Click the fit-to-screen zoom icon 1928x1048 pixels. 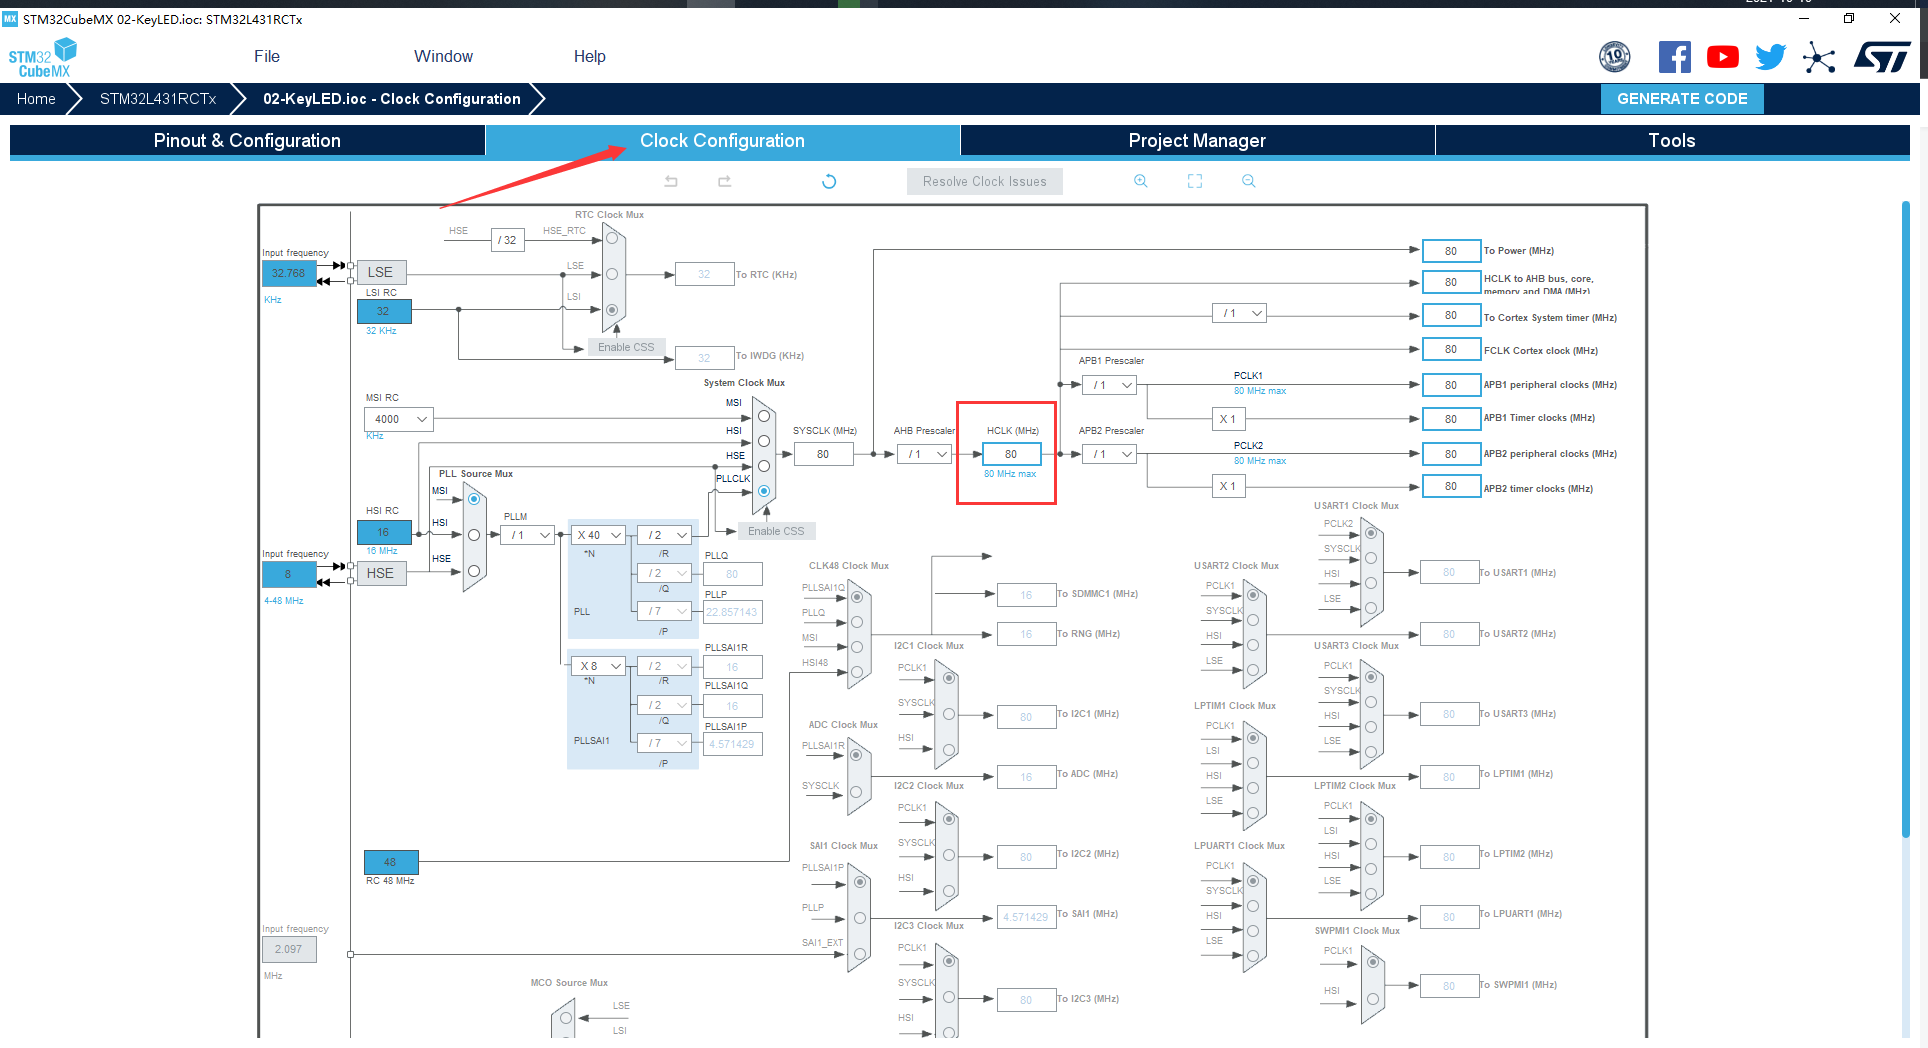tap(1195, 181)
